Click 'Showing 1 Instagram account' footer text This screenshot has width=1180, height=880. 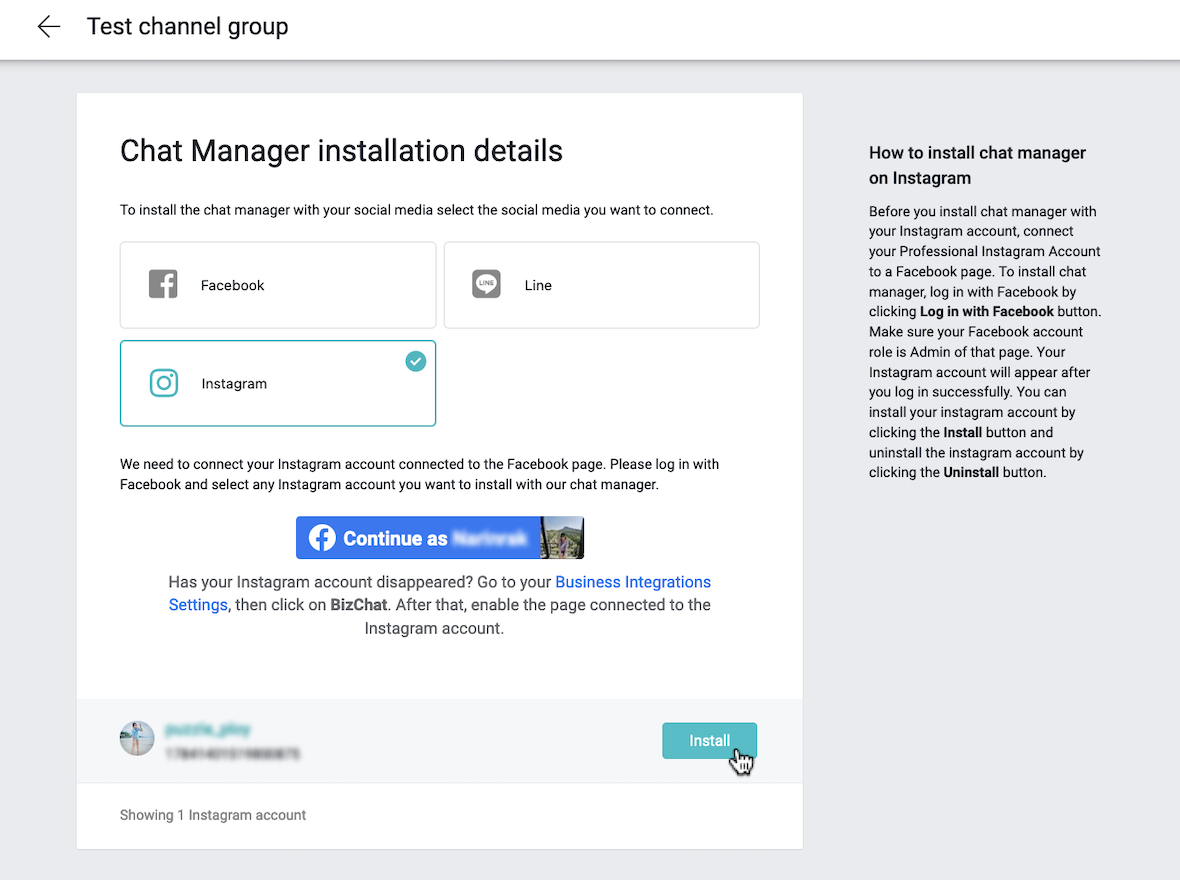pos(213,815)
